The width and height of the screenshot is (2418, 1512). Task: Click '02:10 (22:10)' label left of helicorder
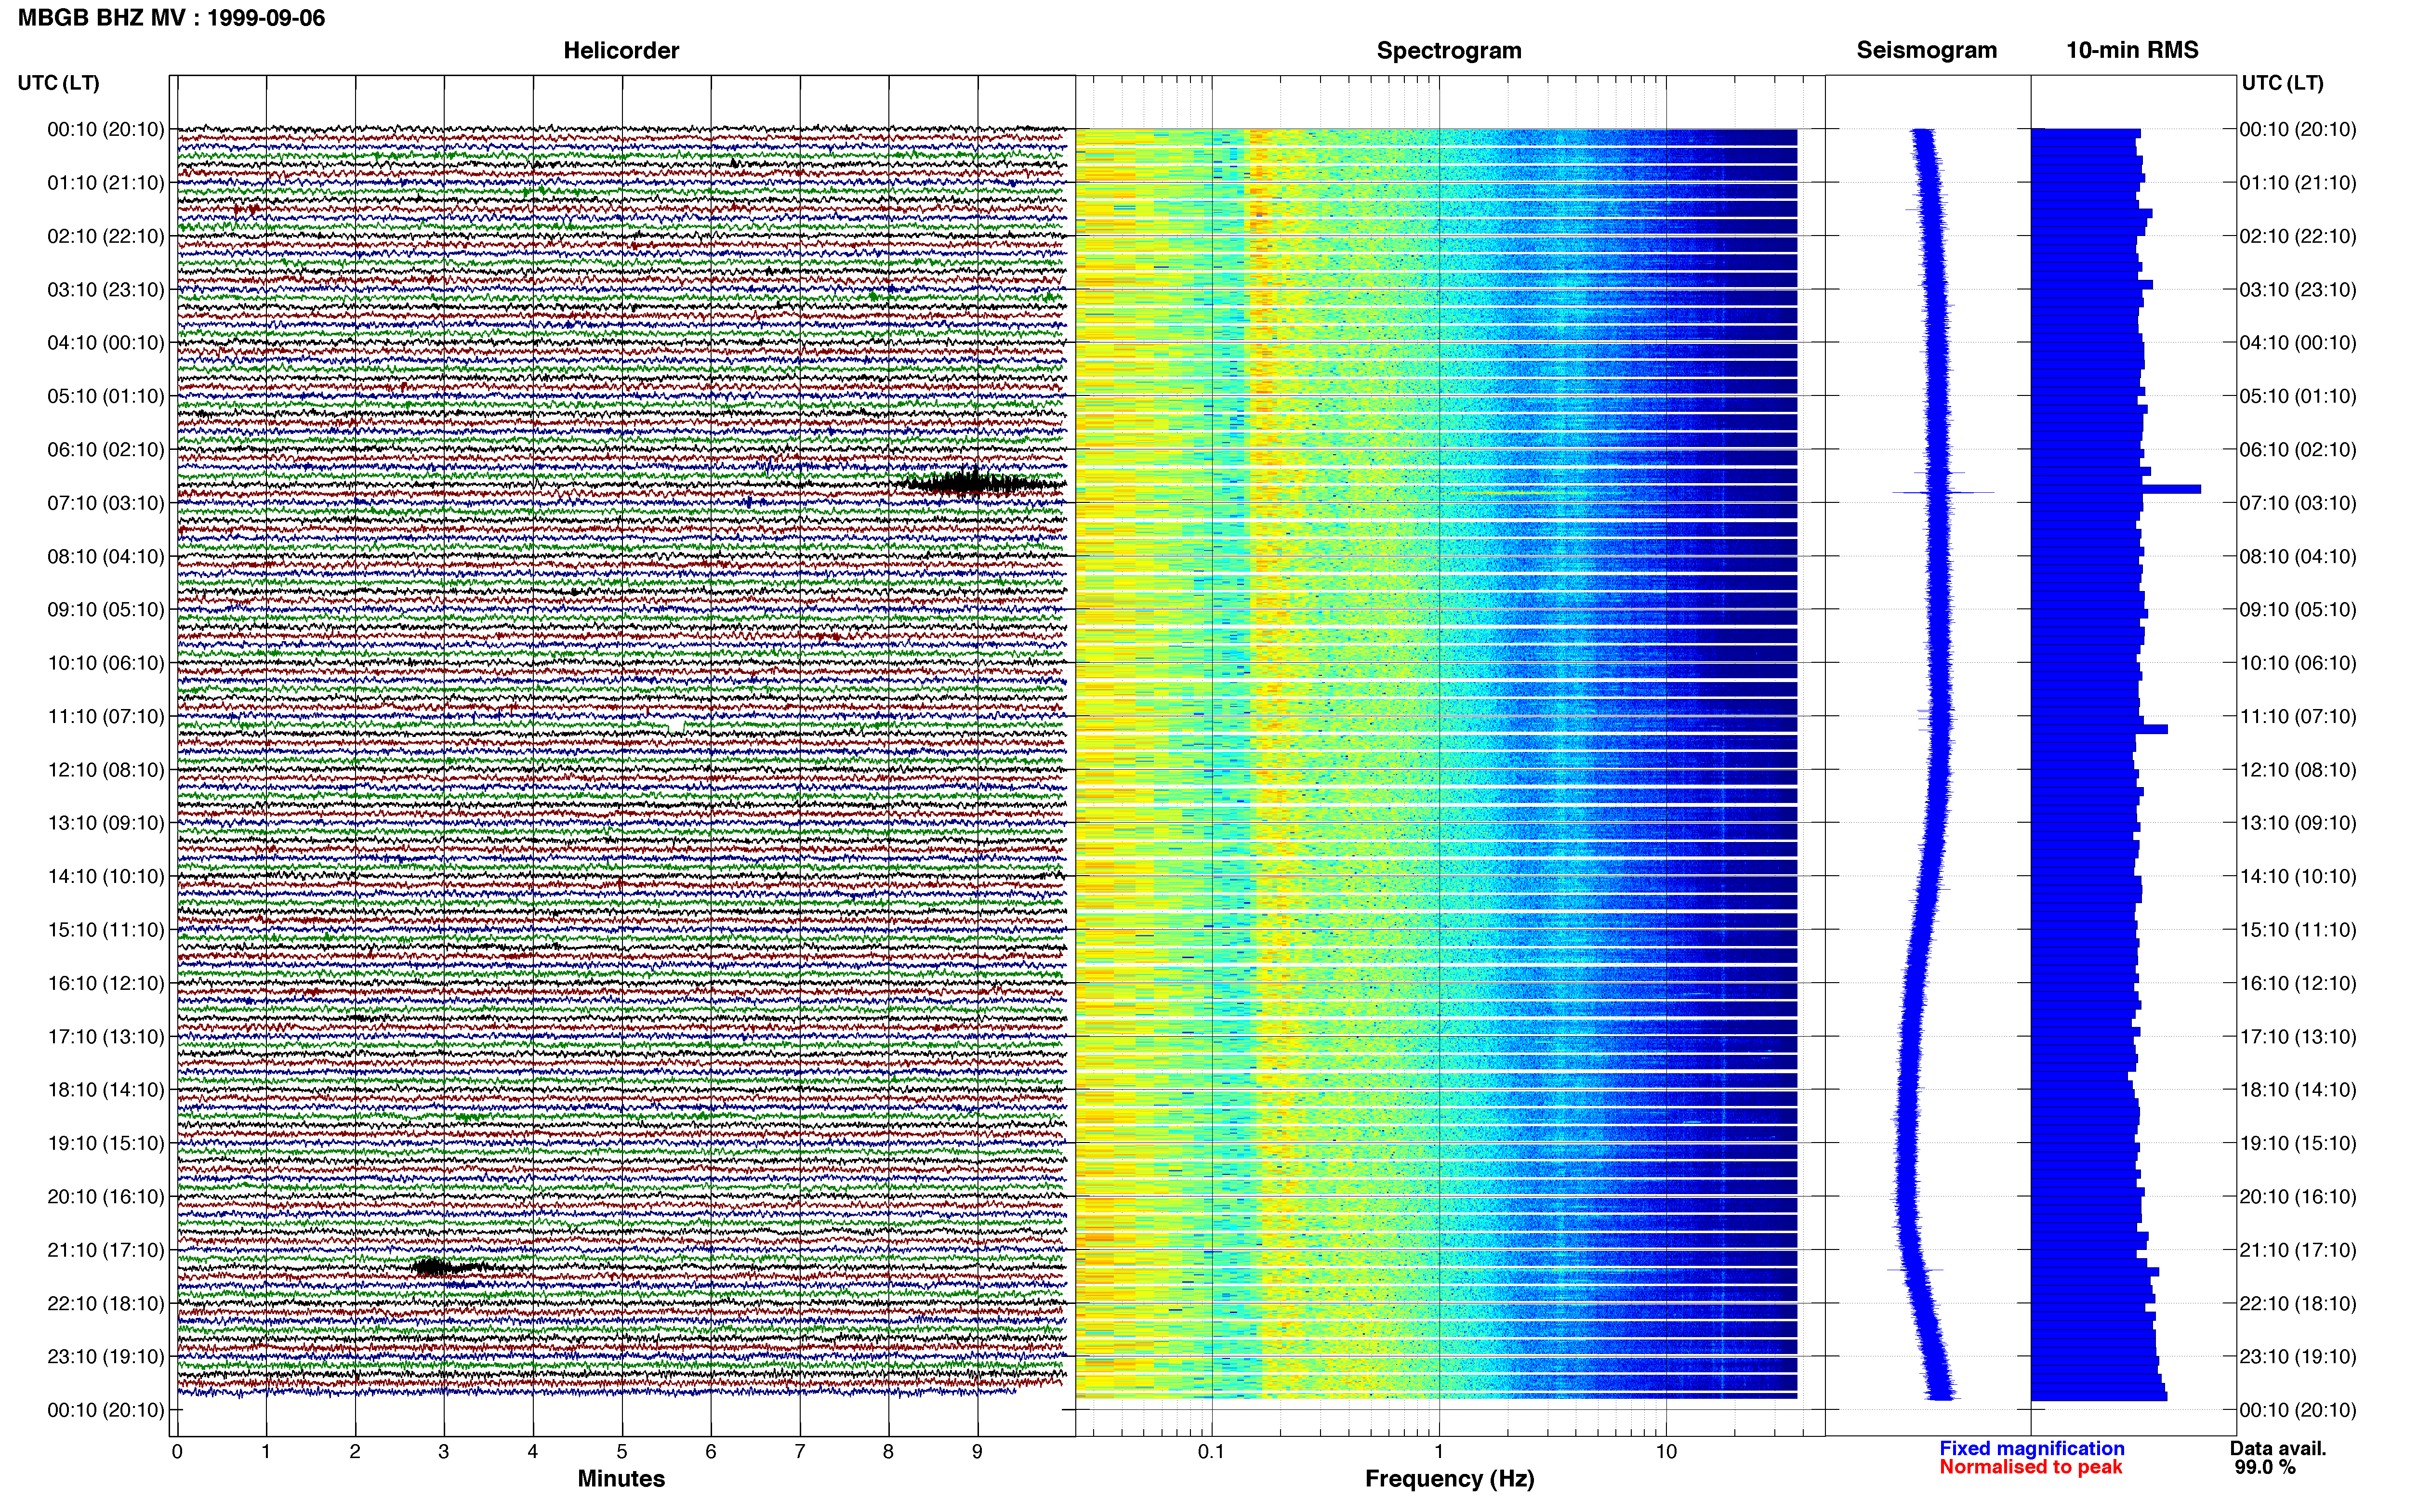tap(106, 236)
